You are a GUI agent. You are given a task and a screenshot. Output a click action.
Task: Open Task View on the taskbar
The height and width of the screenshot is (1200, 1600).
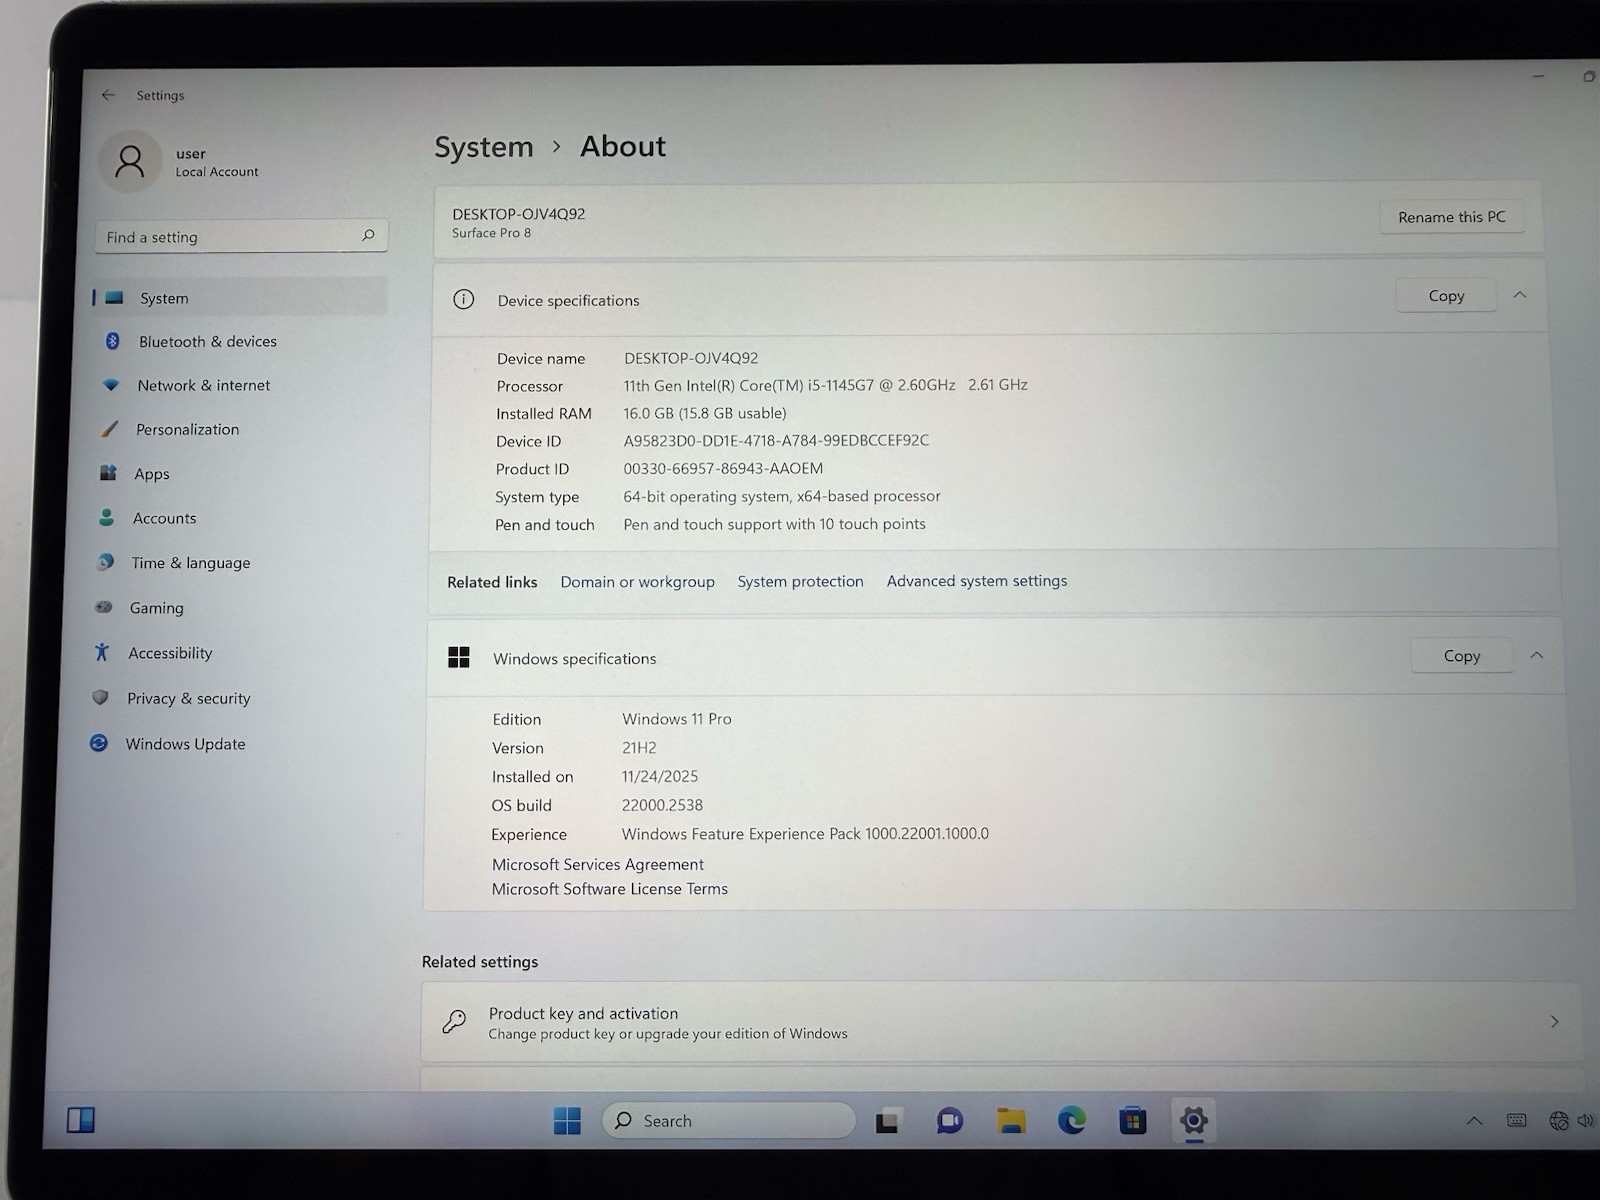(887, 1122)
